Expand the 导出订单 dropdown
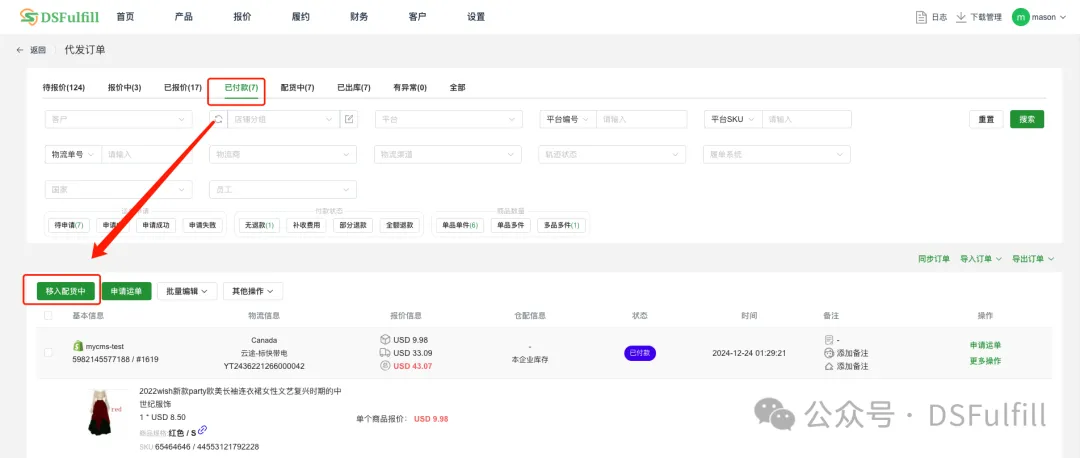The width and height of the screenshot is (1080, 458). [1033, 259]
